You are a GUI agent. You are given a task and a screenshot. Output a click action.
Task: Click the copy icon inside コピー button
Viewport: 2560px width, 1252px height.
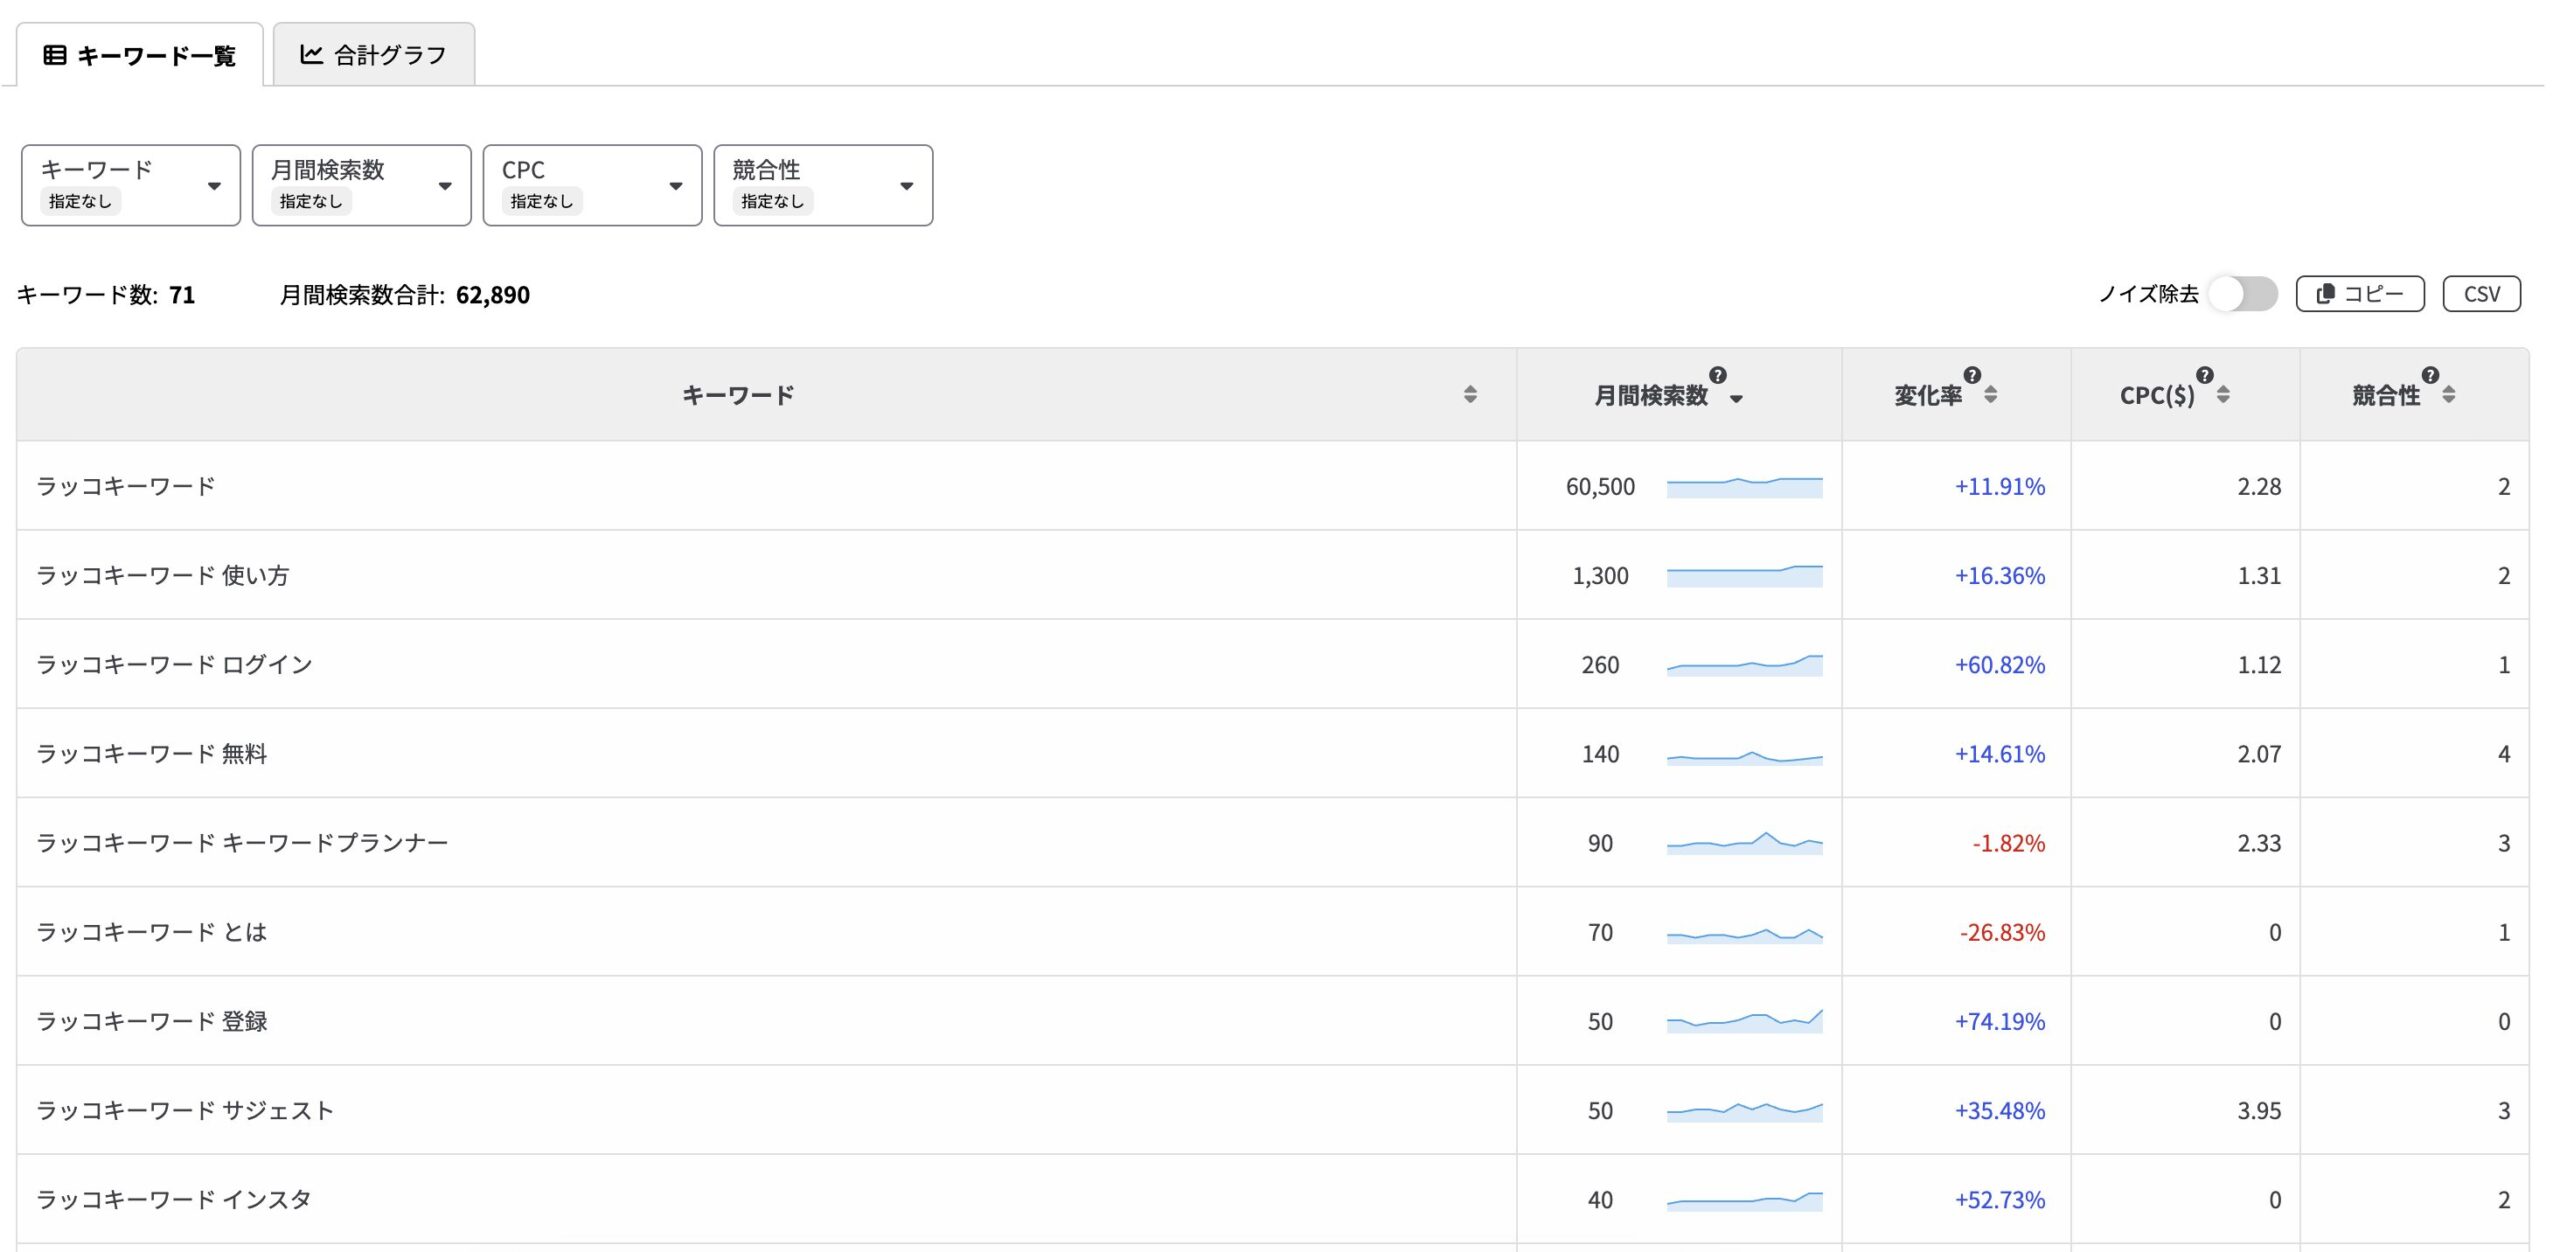pos(2326,294)
